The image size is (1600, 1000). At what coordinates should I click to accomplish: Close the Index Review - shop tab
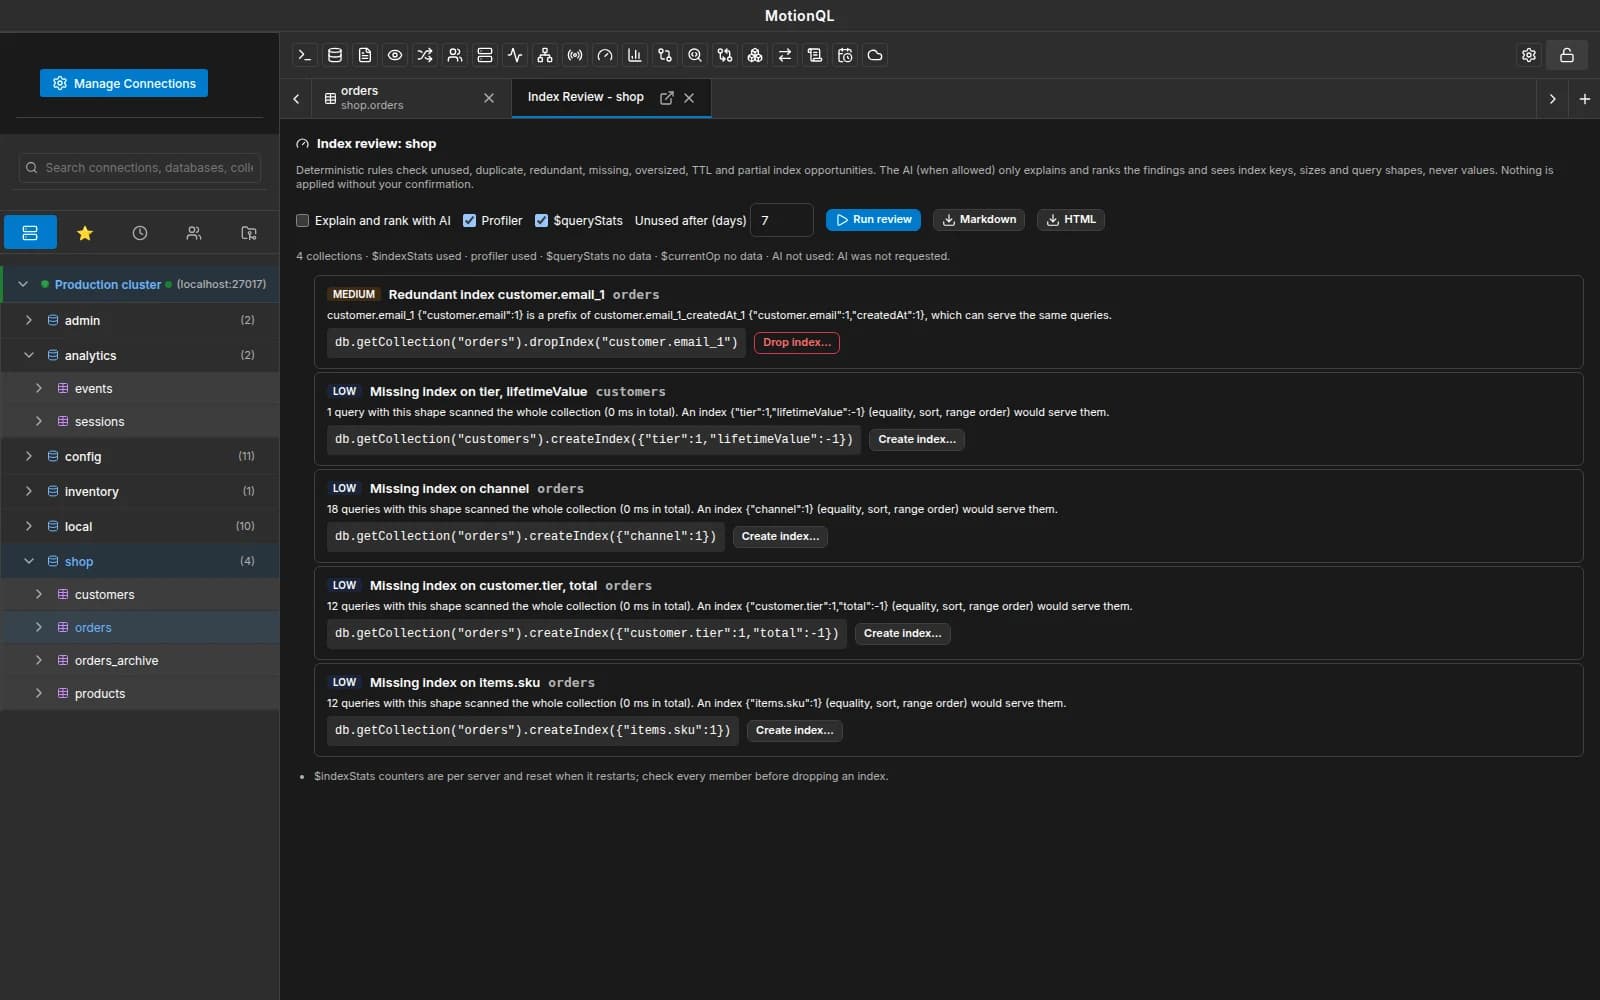point(689,98)
